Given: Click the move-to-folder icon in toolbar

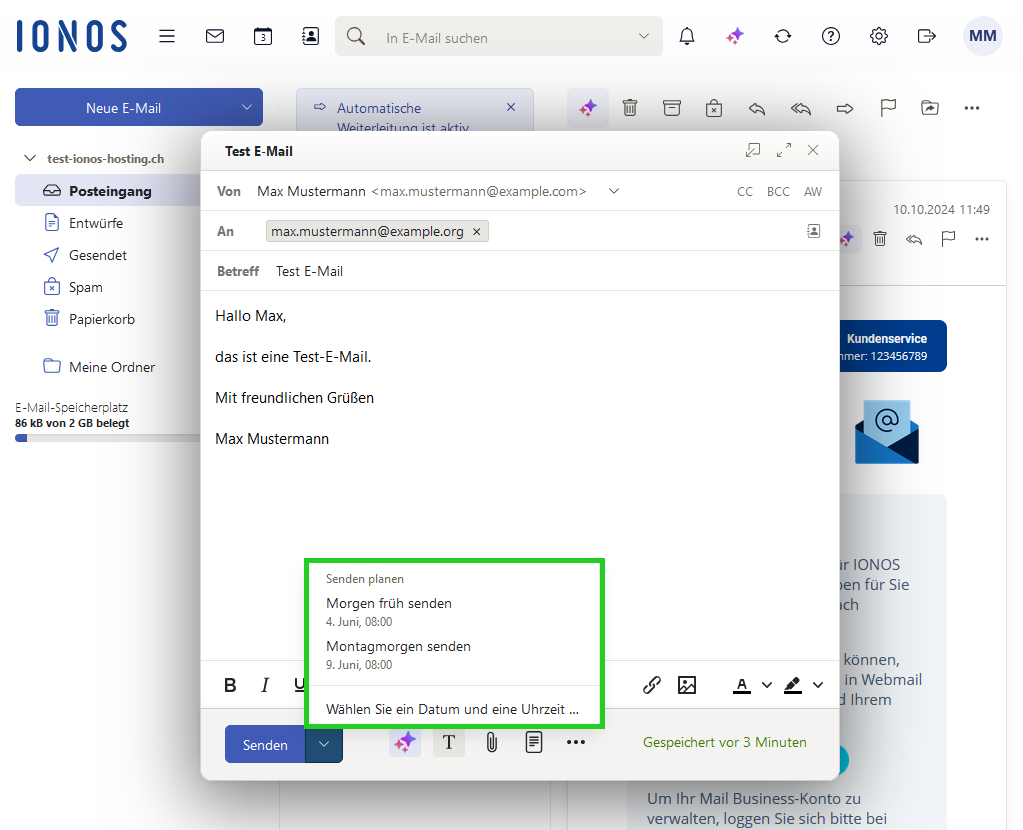Looking at the screenshot, I should point(930,108).
